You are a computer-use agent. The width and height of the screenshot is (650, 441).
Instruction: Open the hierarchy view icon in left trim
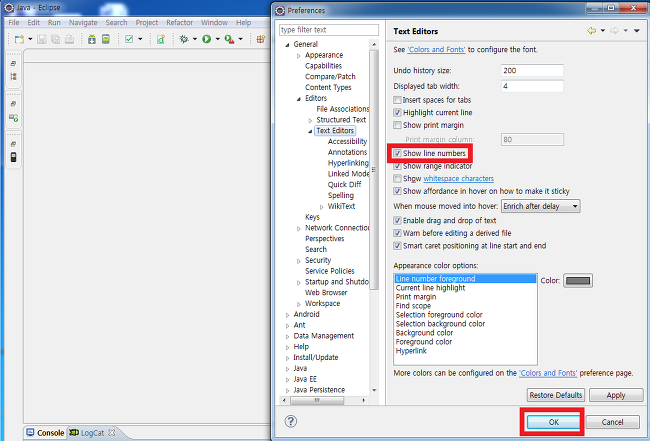13,77
